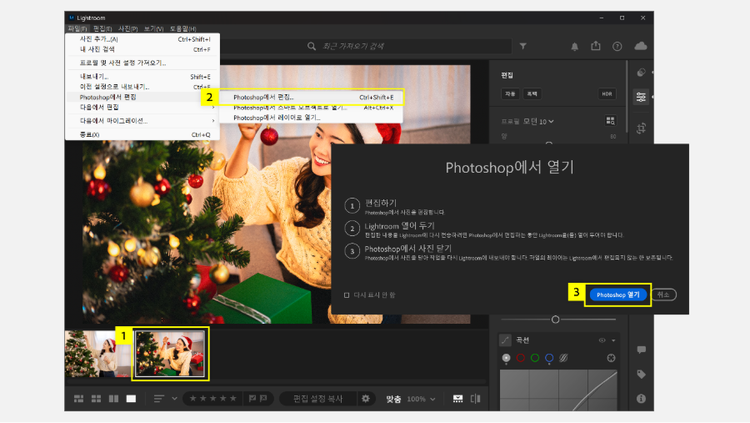The height and width of the screenshot is (423, 750).
Task: Open the sort options chevron
Action: click(x=175, y=399)
